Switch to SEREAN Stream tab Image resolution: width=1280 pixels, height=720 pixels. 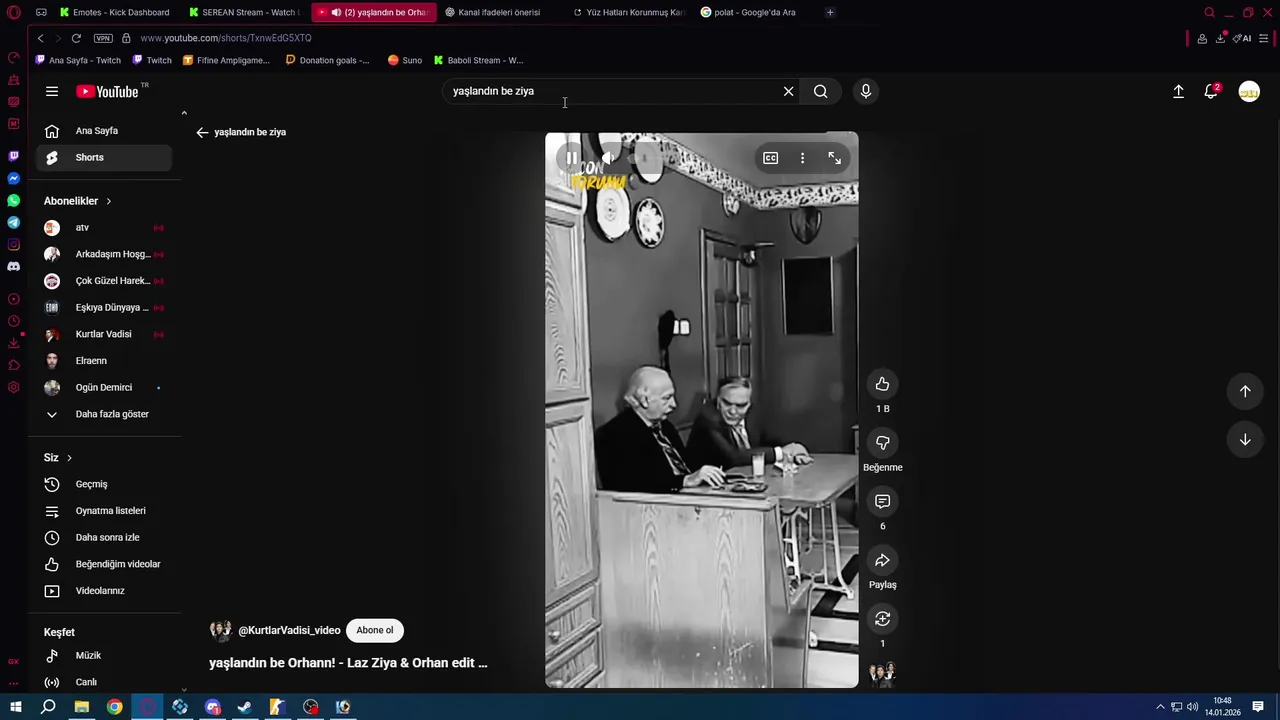[245, 12]
